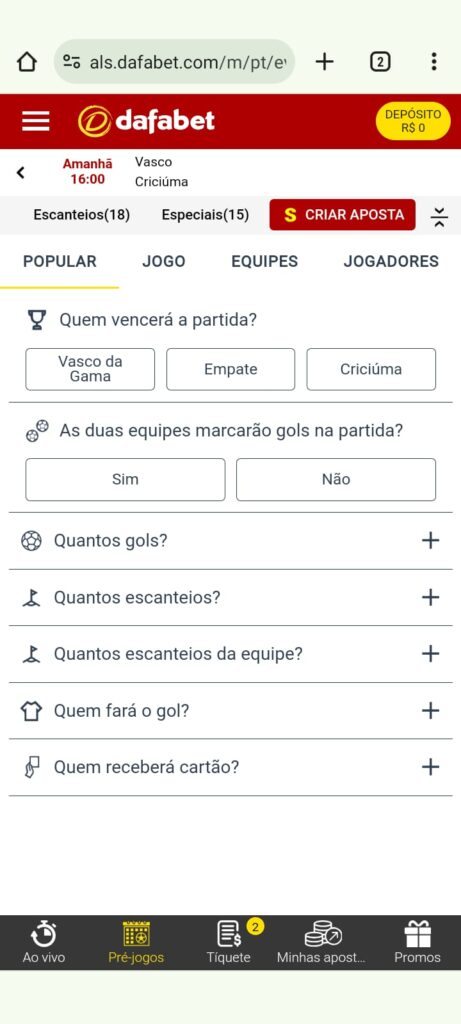The image size is (461, 1024).
Task: Select Sim for both teams scoring
Action: click(125, 479)
